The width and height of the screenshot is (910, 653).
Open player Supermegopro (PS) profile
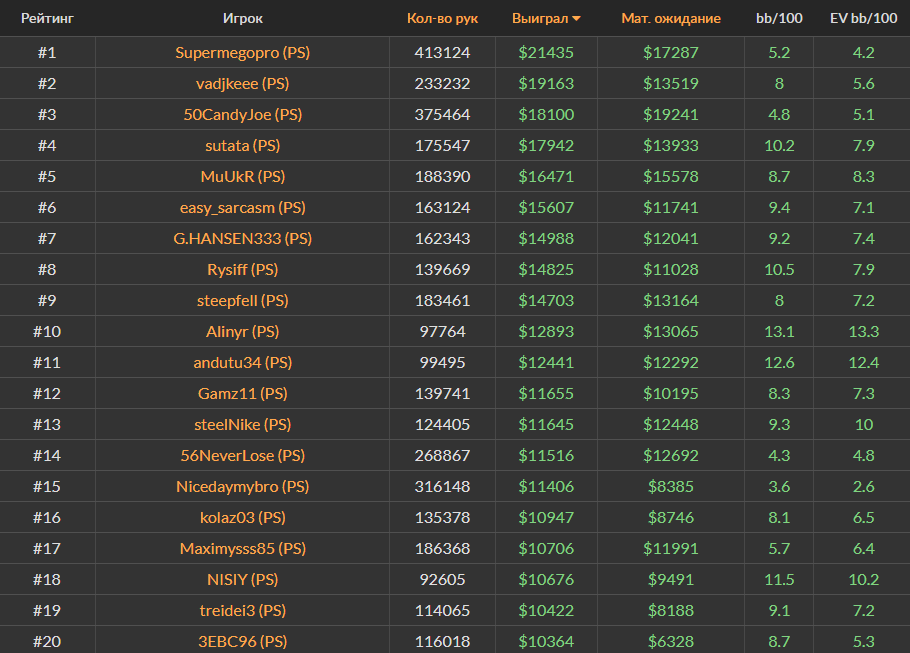[242, 52]
